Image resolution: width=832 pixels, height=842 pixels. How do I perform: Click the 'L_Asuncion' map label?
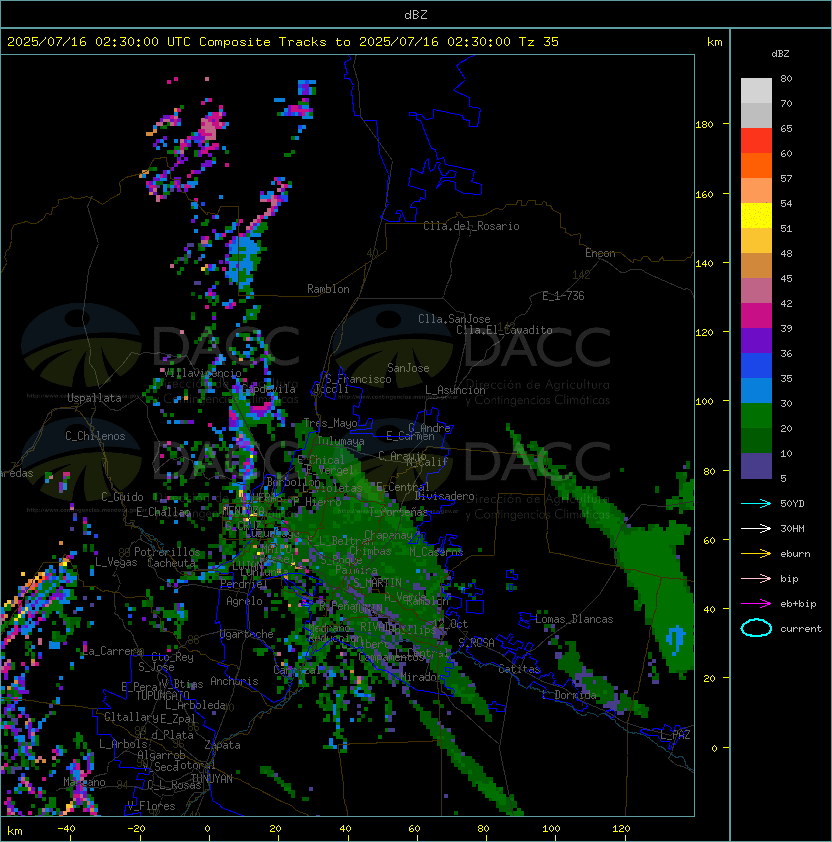(x=455, y=390)
